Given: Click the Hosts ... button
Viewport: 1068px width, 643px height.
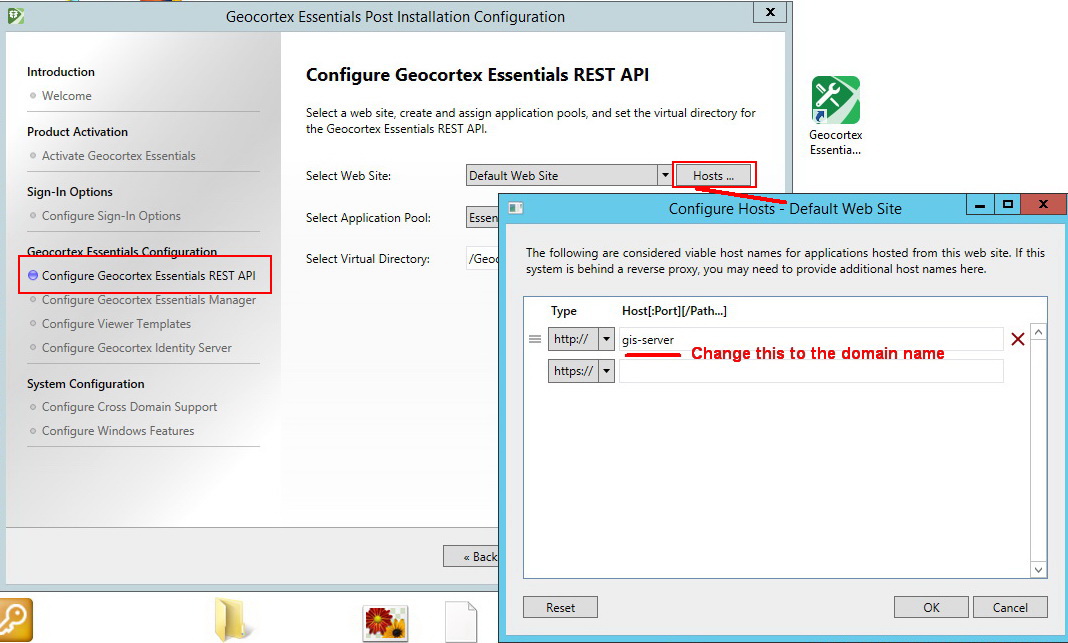Looking at the screenshot, I should [713, 176].
